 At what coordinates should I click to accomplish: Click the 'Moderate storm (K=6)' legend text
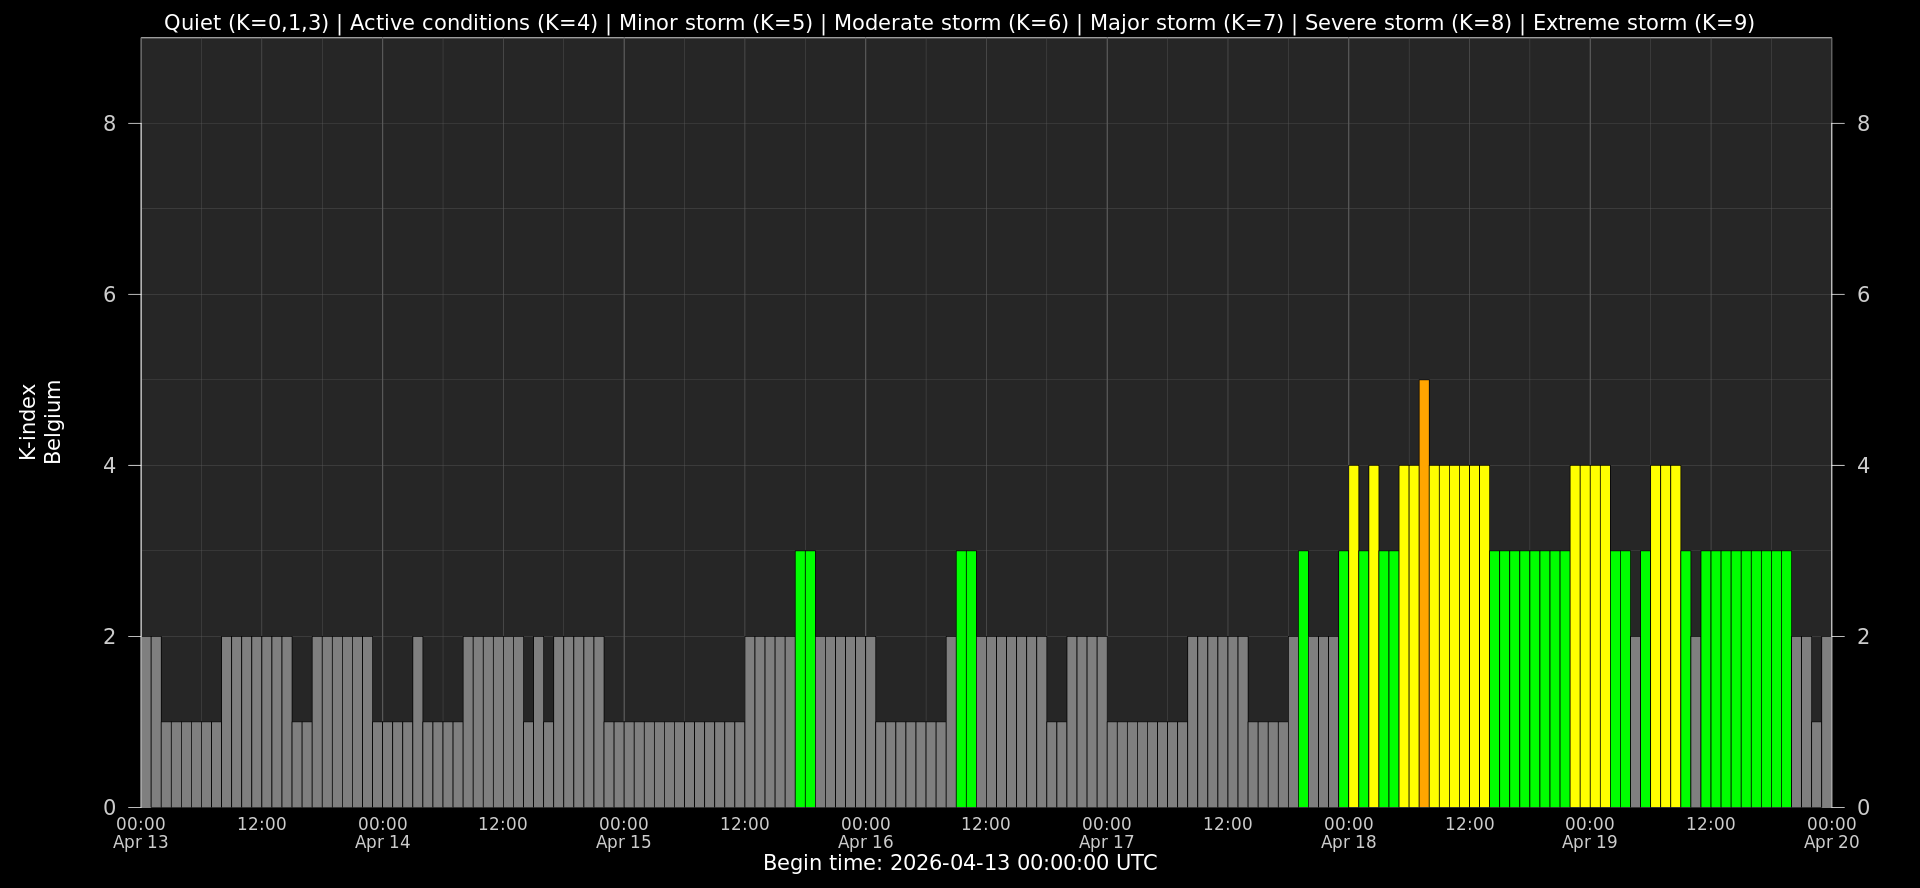(951, 23)
